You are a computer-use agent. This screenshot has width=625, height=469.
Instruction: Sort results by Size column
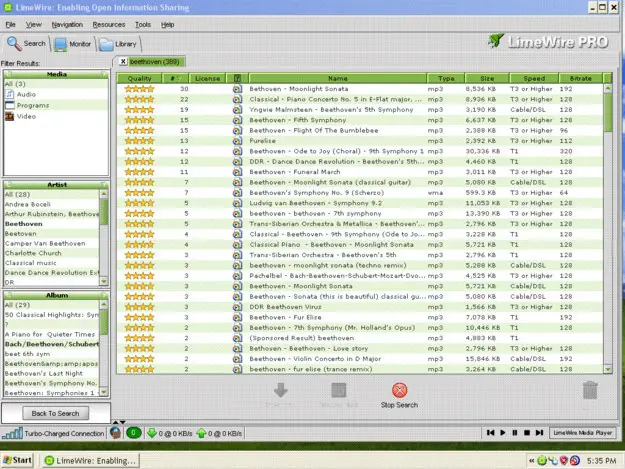coord(487,78)
